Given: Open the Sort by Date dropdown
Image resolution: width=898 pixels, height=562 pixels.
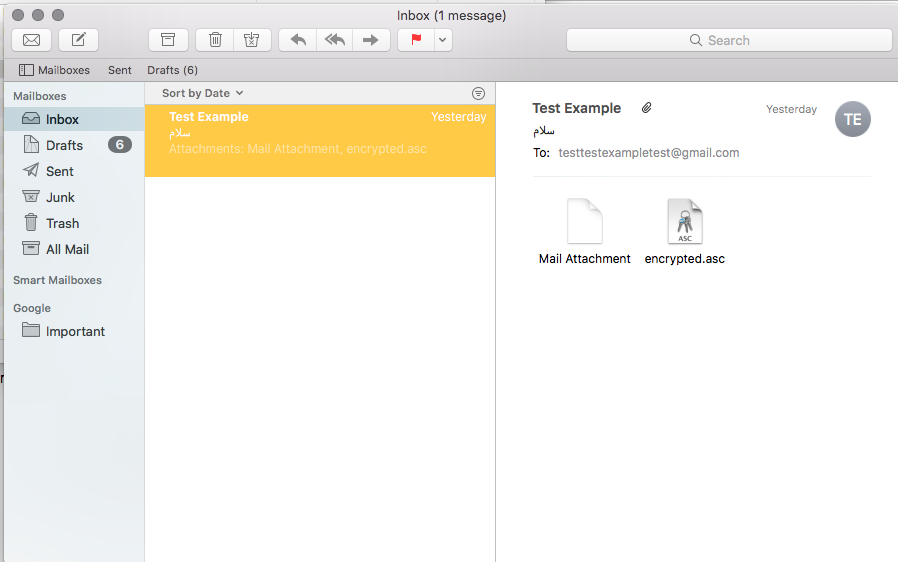Looking at the screenshot, I should click(x=202, y=93).
